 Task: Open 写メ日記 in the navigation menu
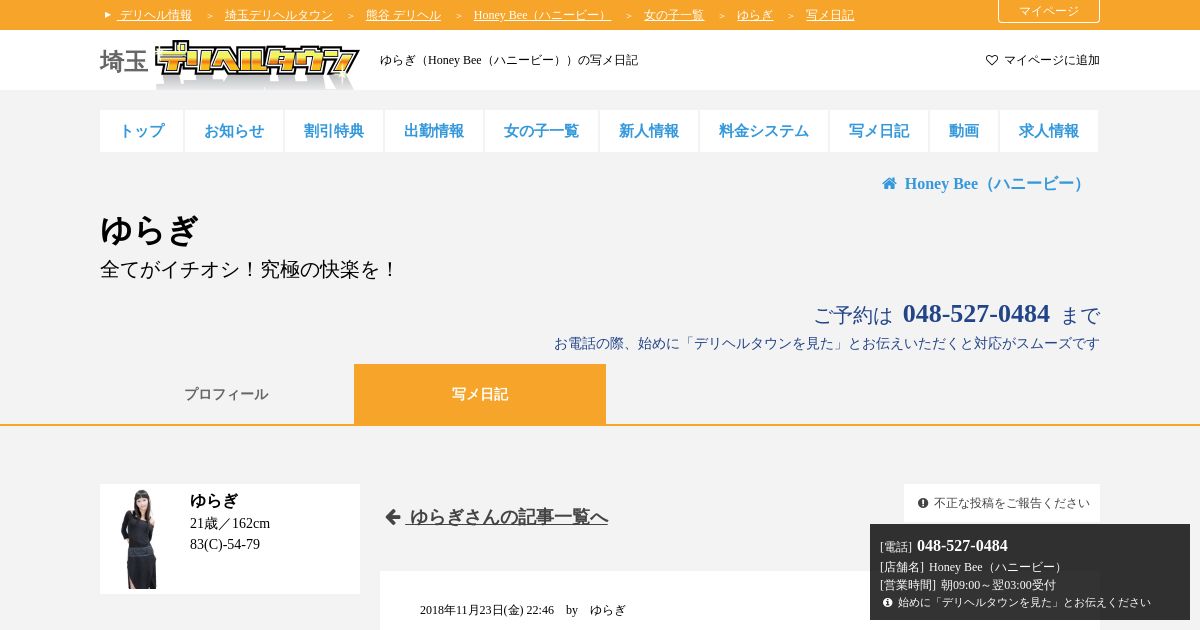879,131
